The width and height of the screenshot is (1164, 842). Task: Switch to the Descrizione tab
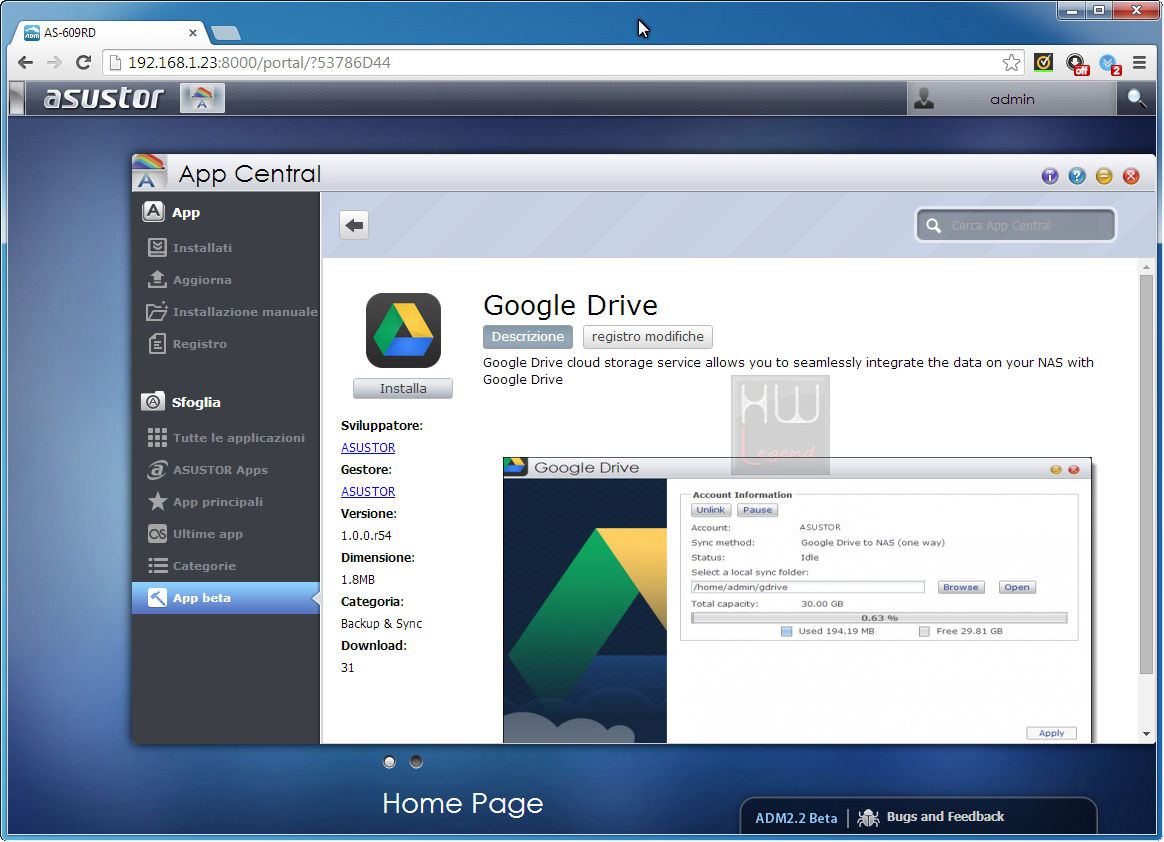528,336
